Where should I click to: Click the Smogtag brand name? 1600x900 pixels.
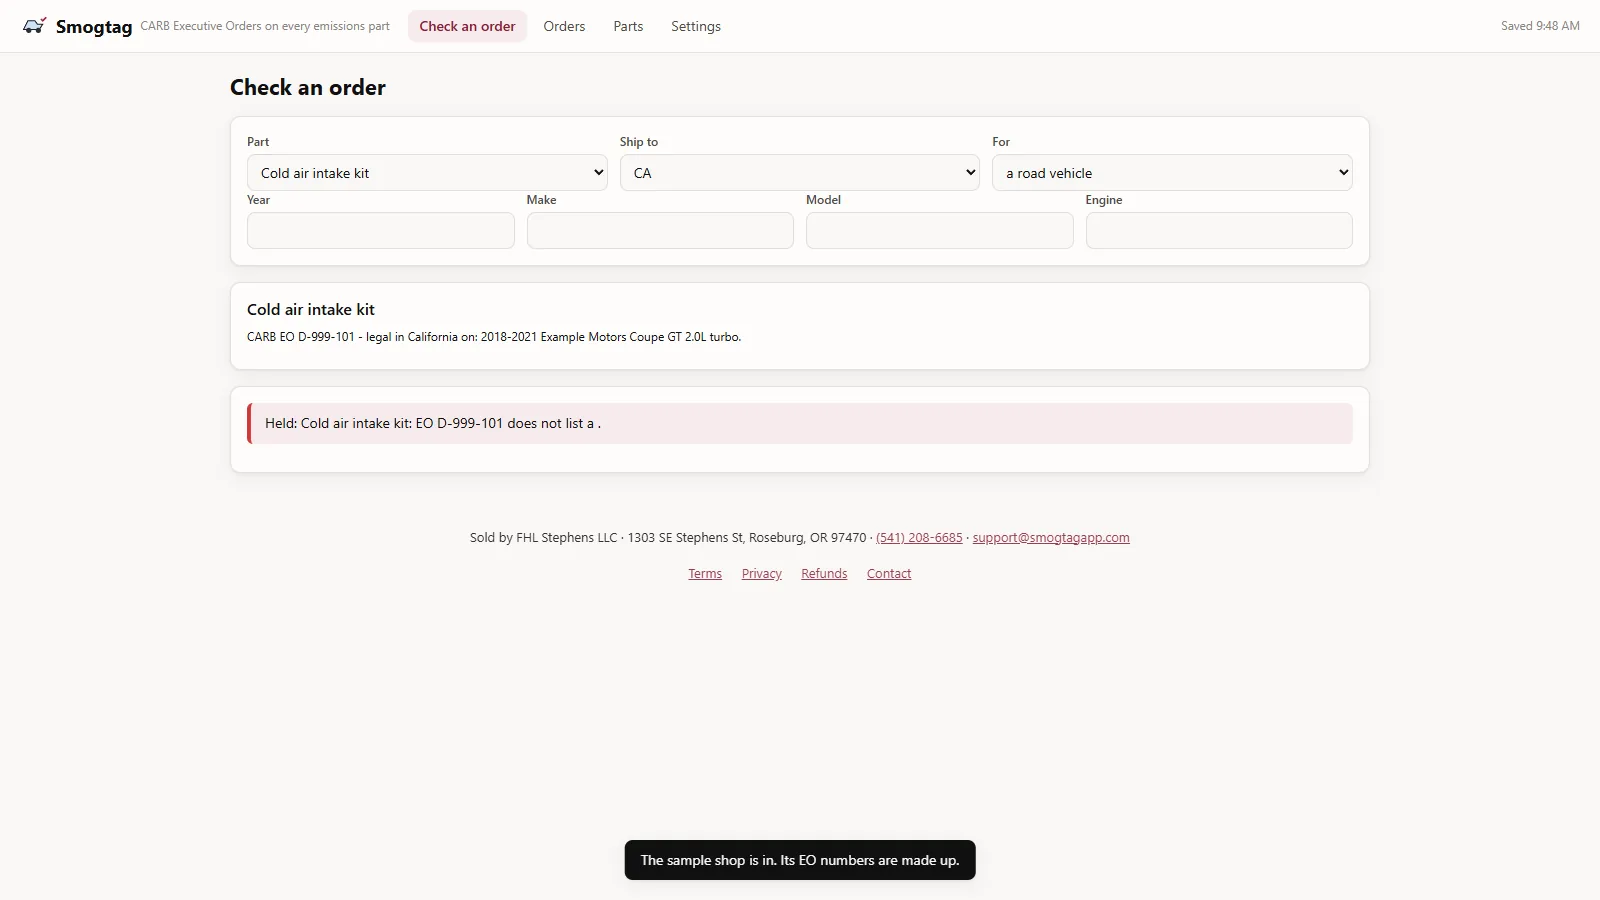click(x=94, y=27)
